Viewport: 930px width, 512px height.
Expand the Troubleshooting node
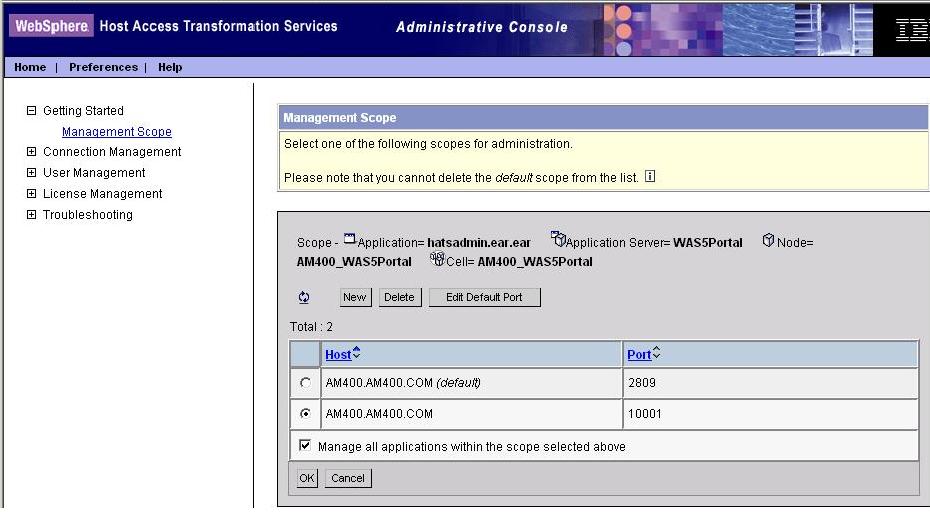click(31, 215)
